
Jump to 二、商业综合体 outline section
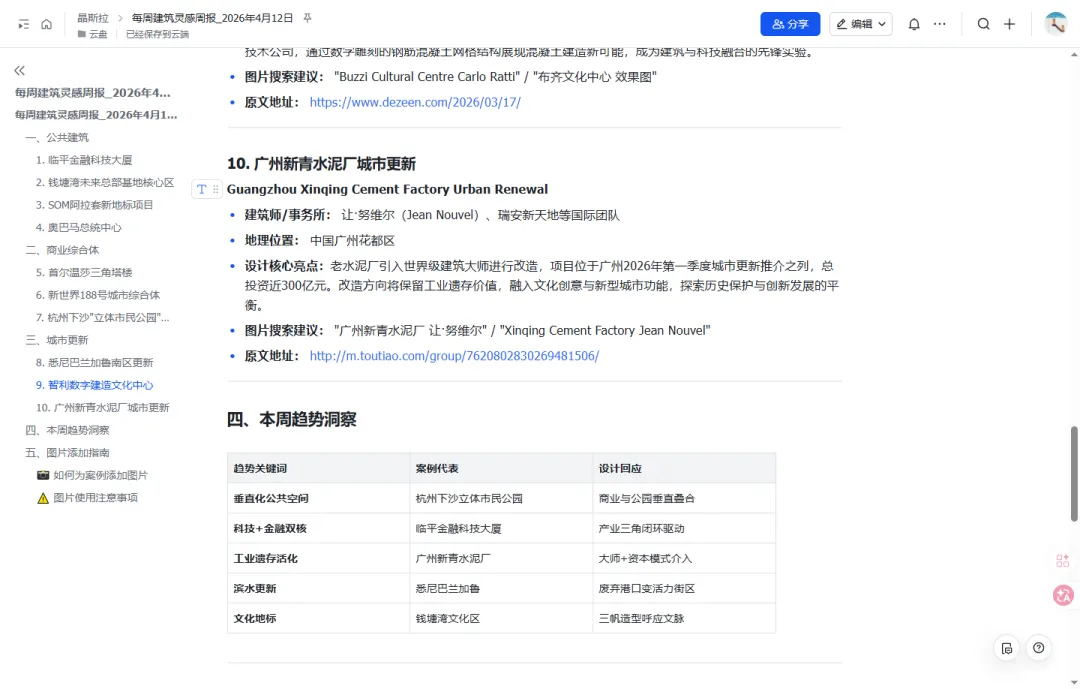tap(62, 250)
